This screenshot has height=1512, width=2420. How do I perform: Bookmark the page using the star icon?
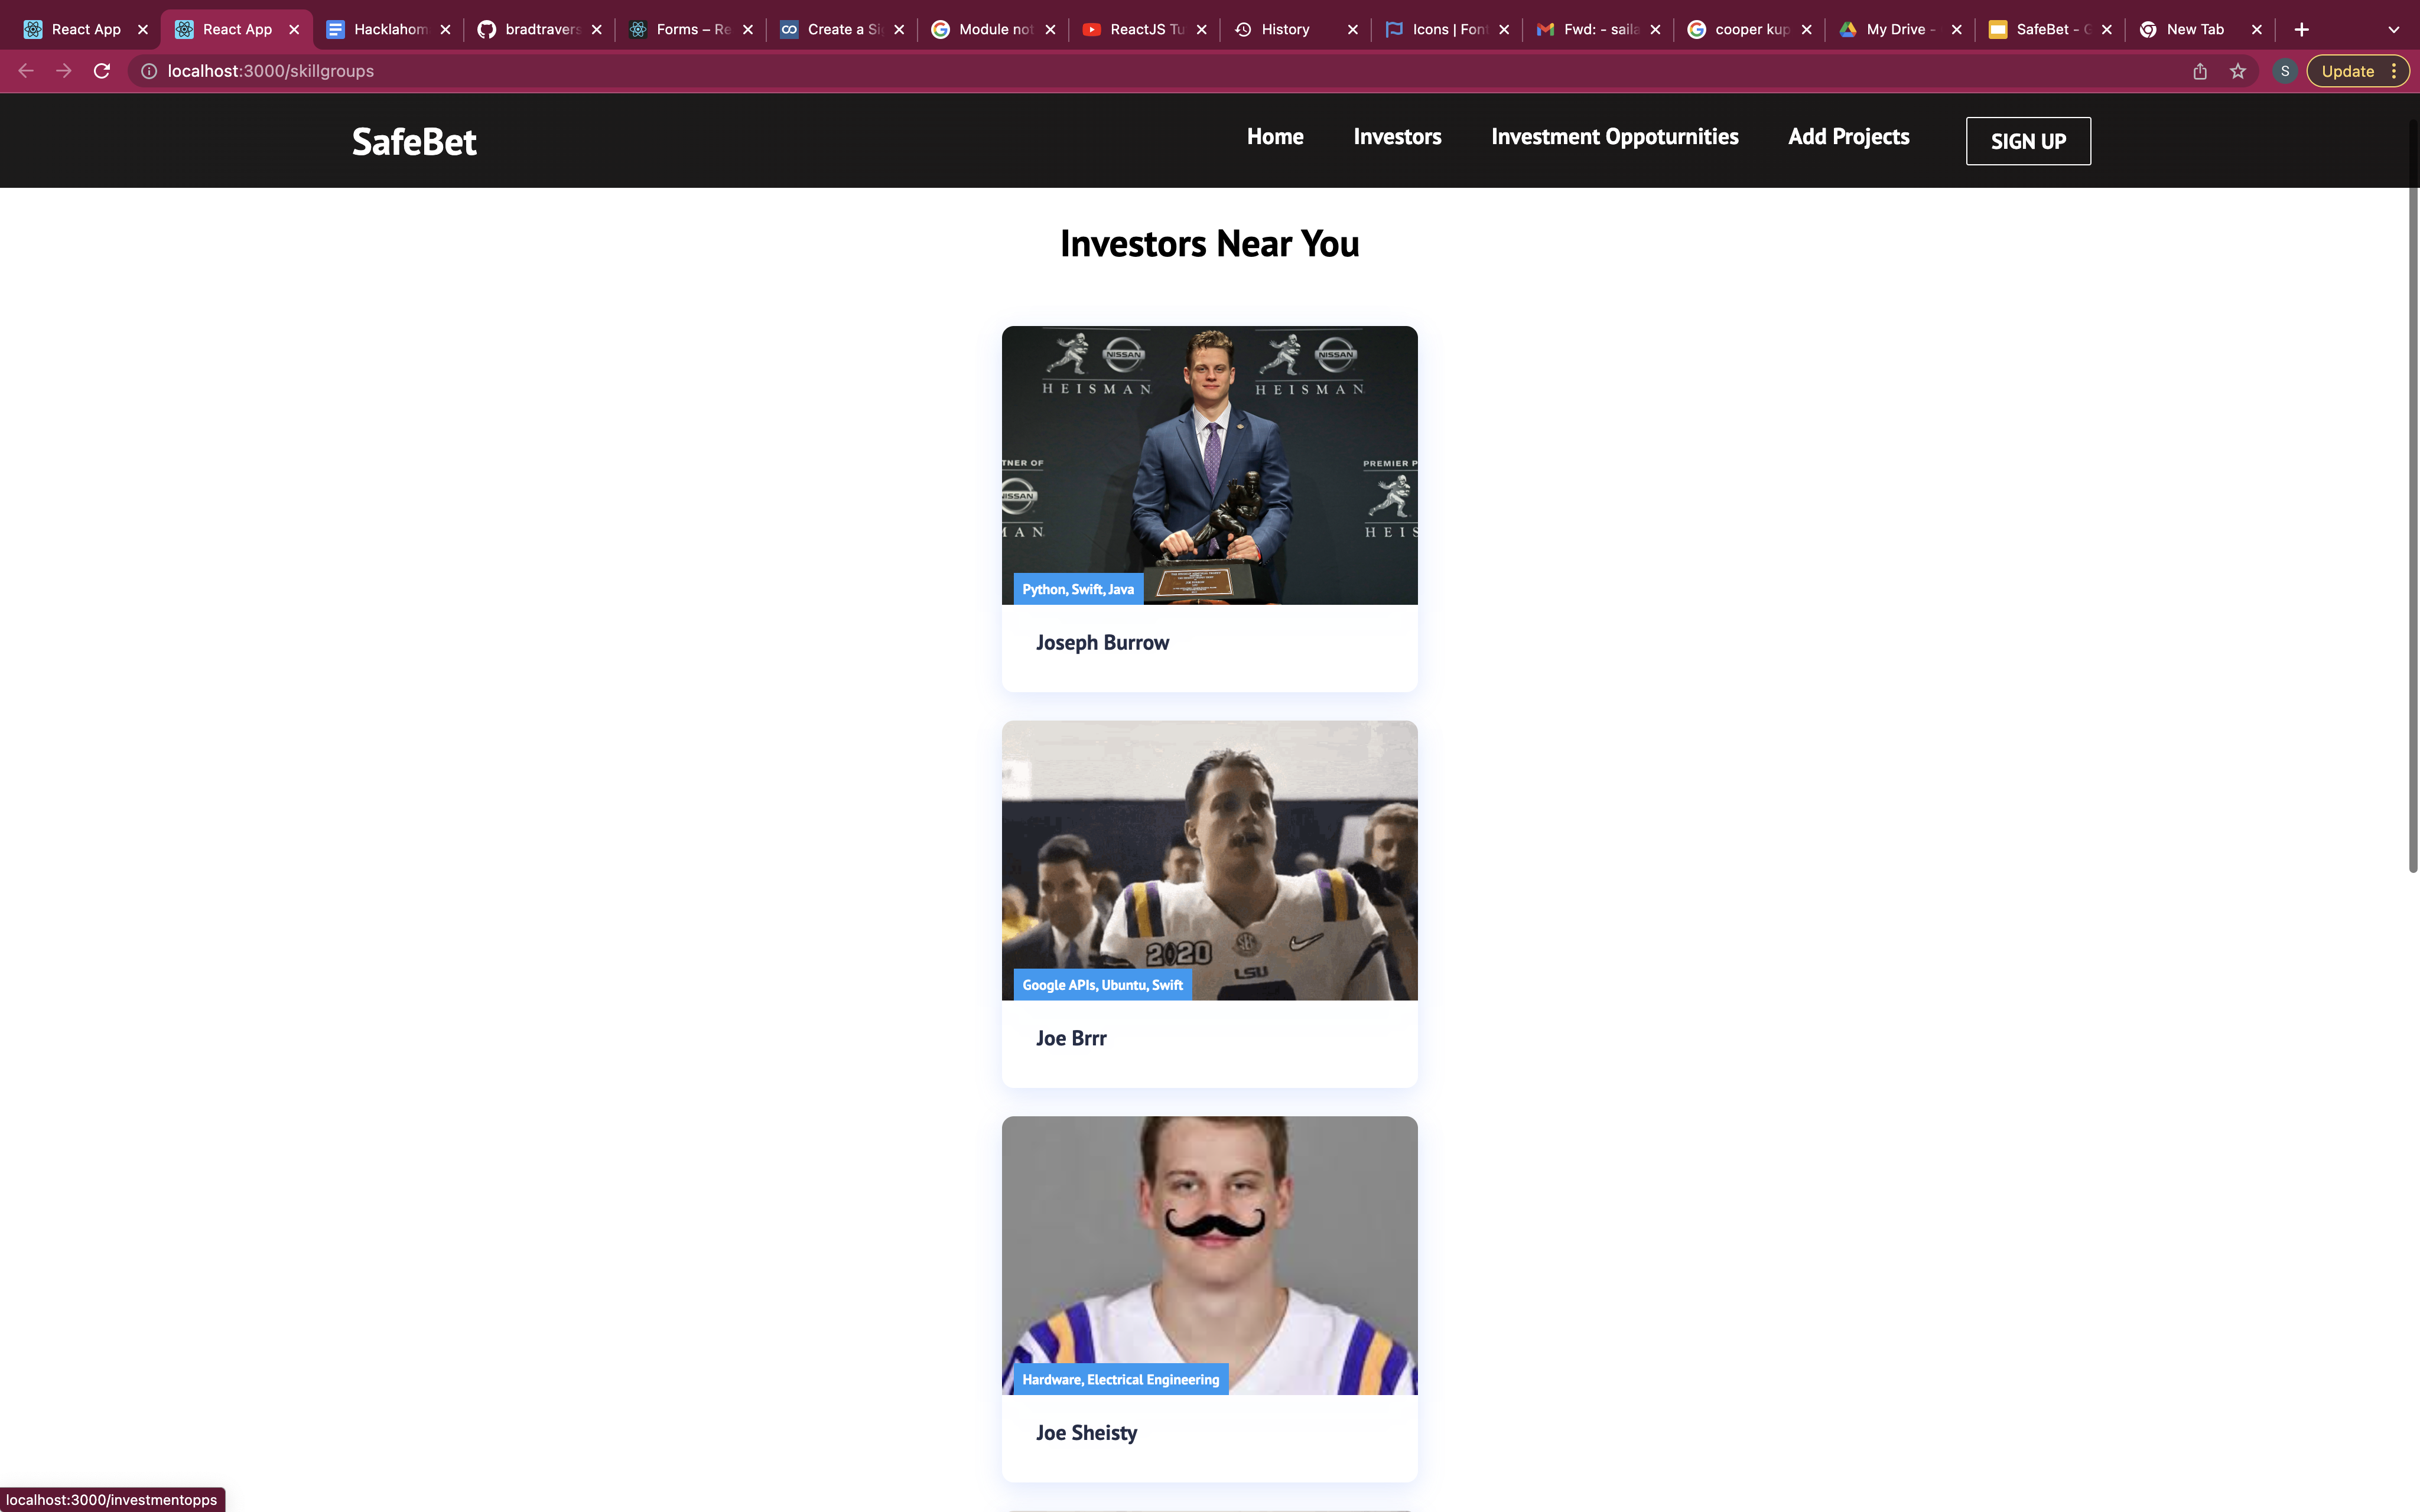(x=2238, y=71)
